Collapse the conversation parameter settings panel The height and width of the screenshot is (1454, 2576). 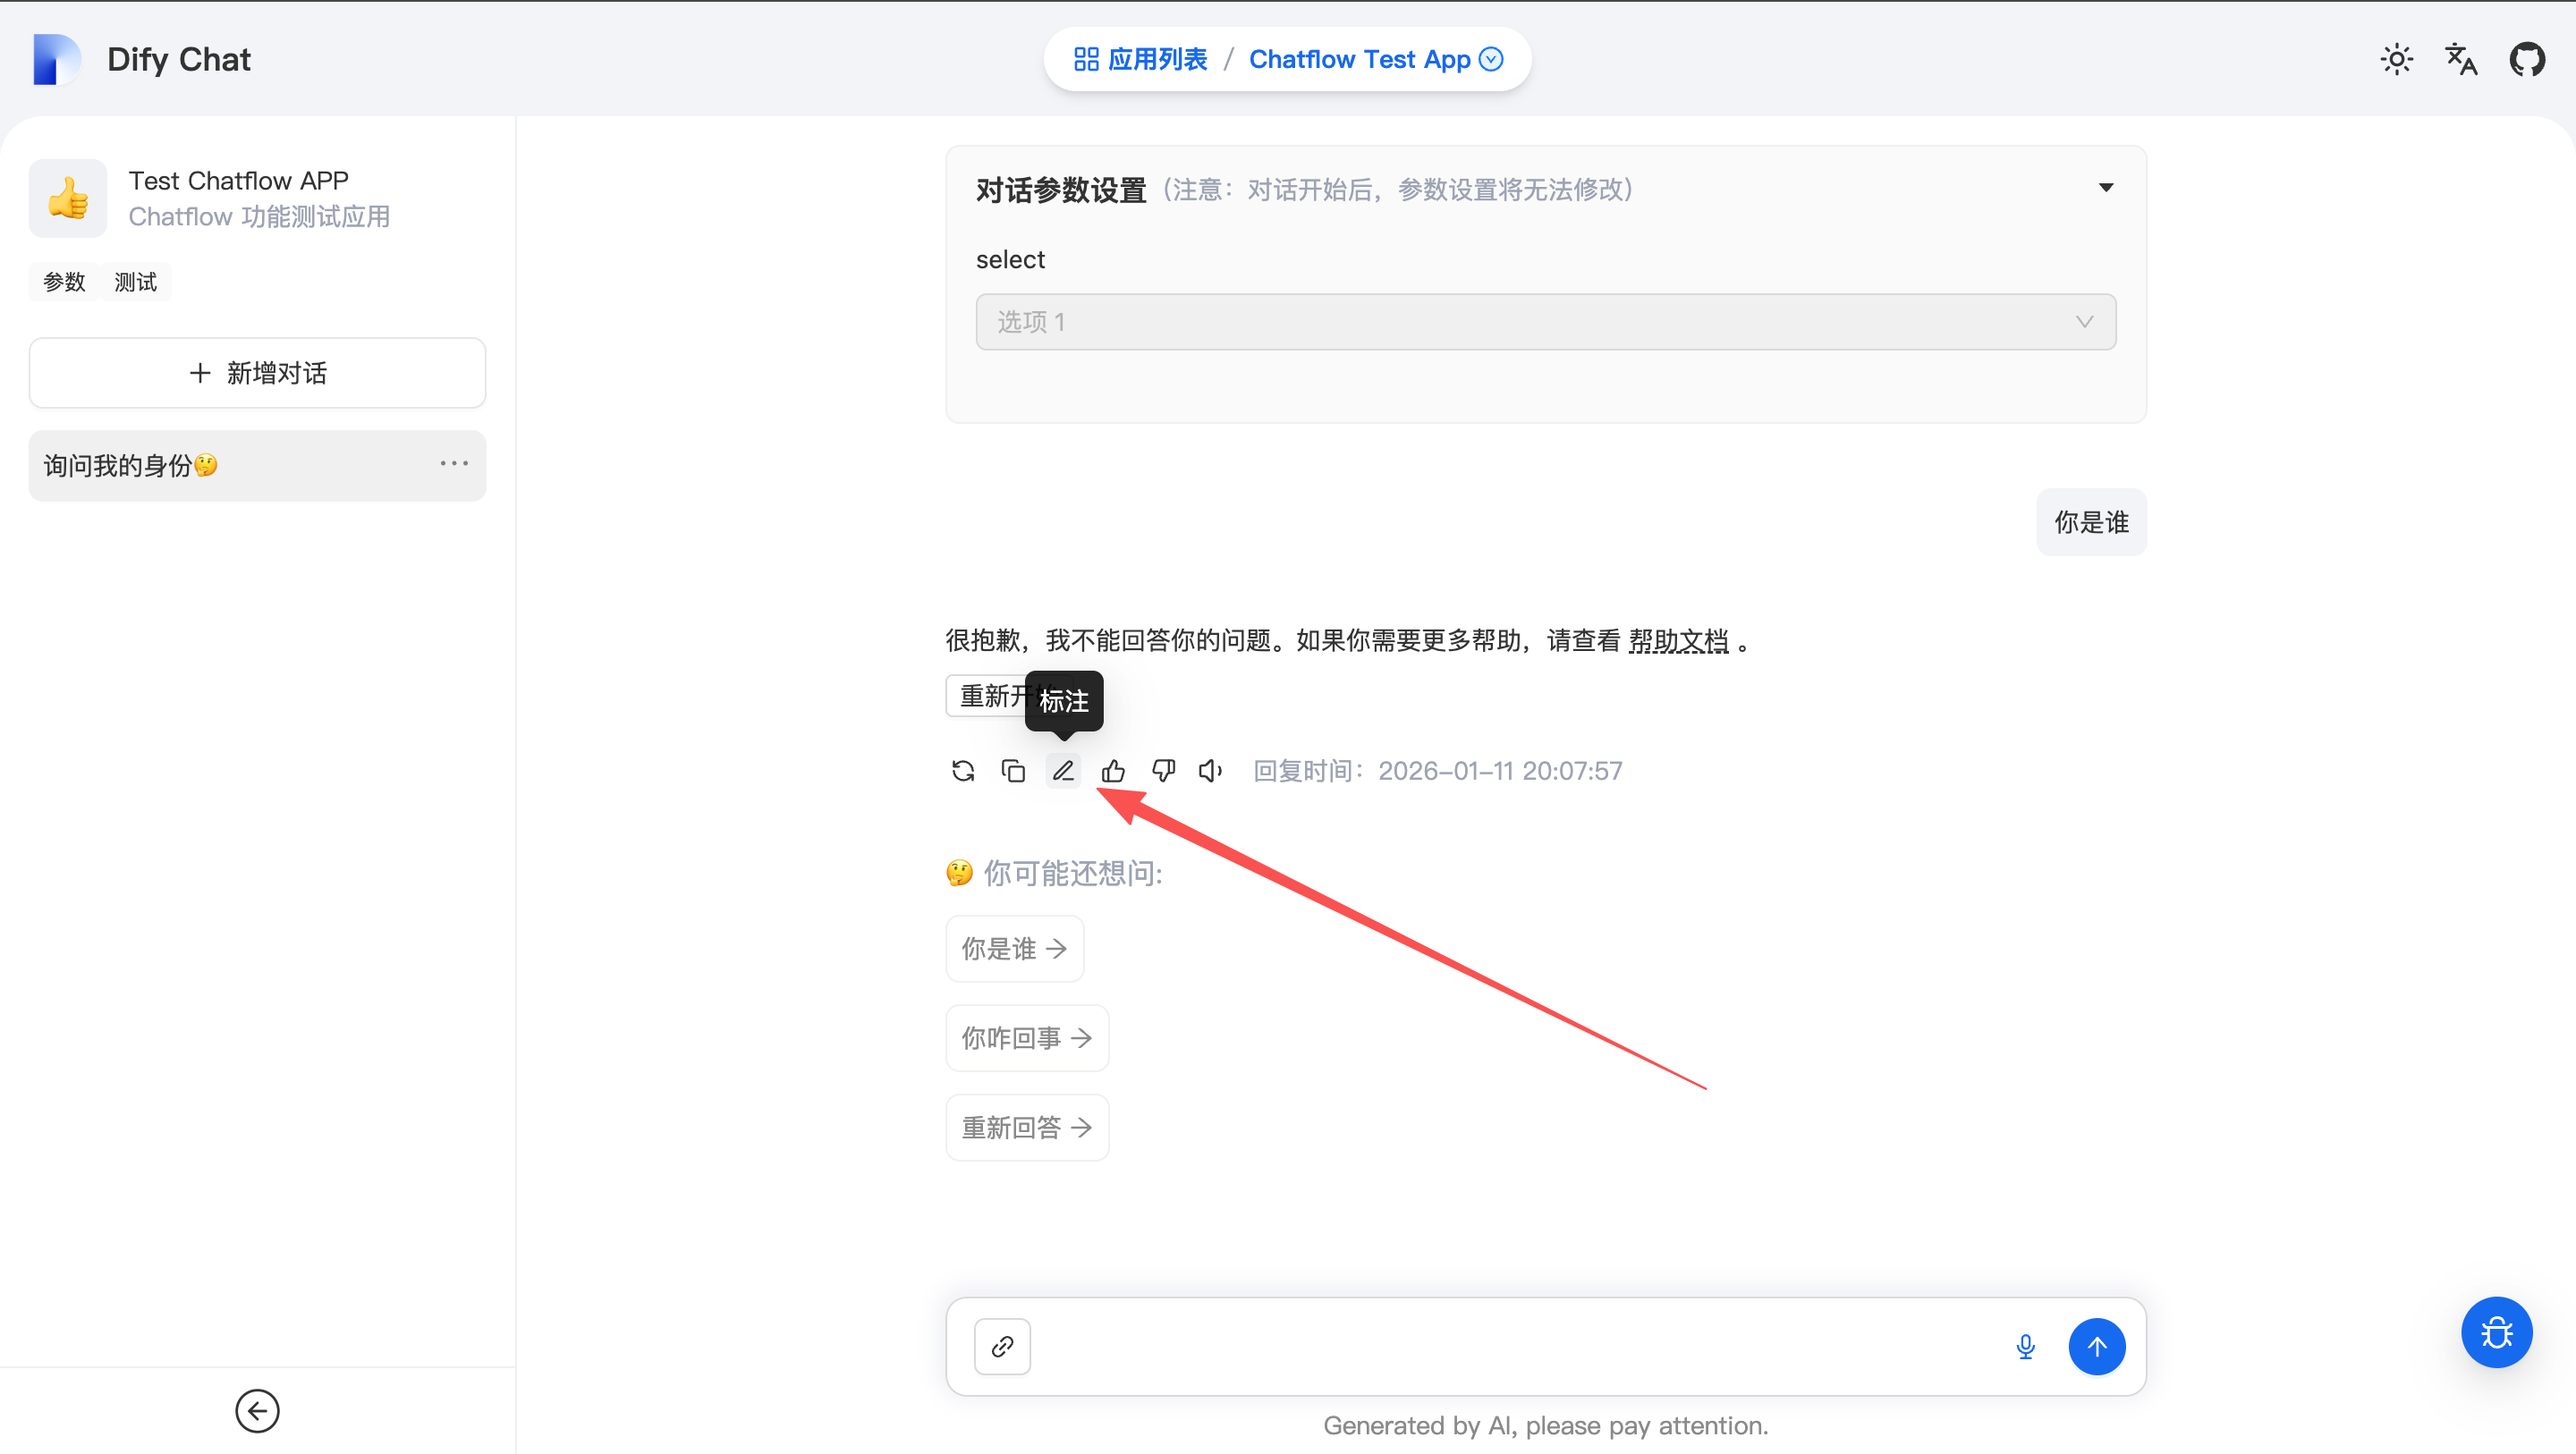[2106, 188]
